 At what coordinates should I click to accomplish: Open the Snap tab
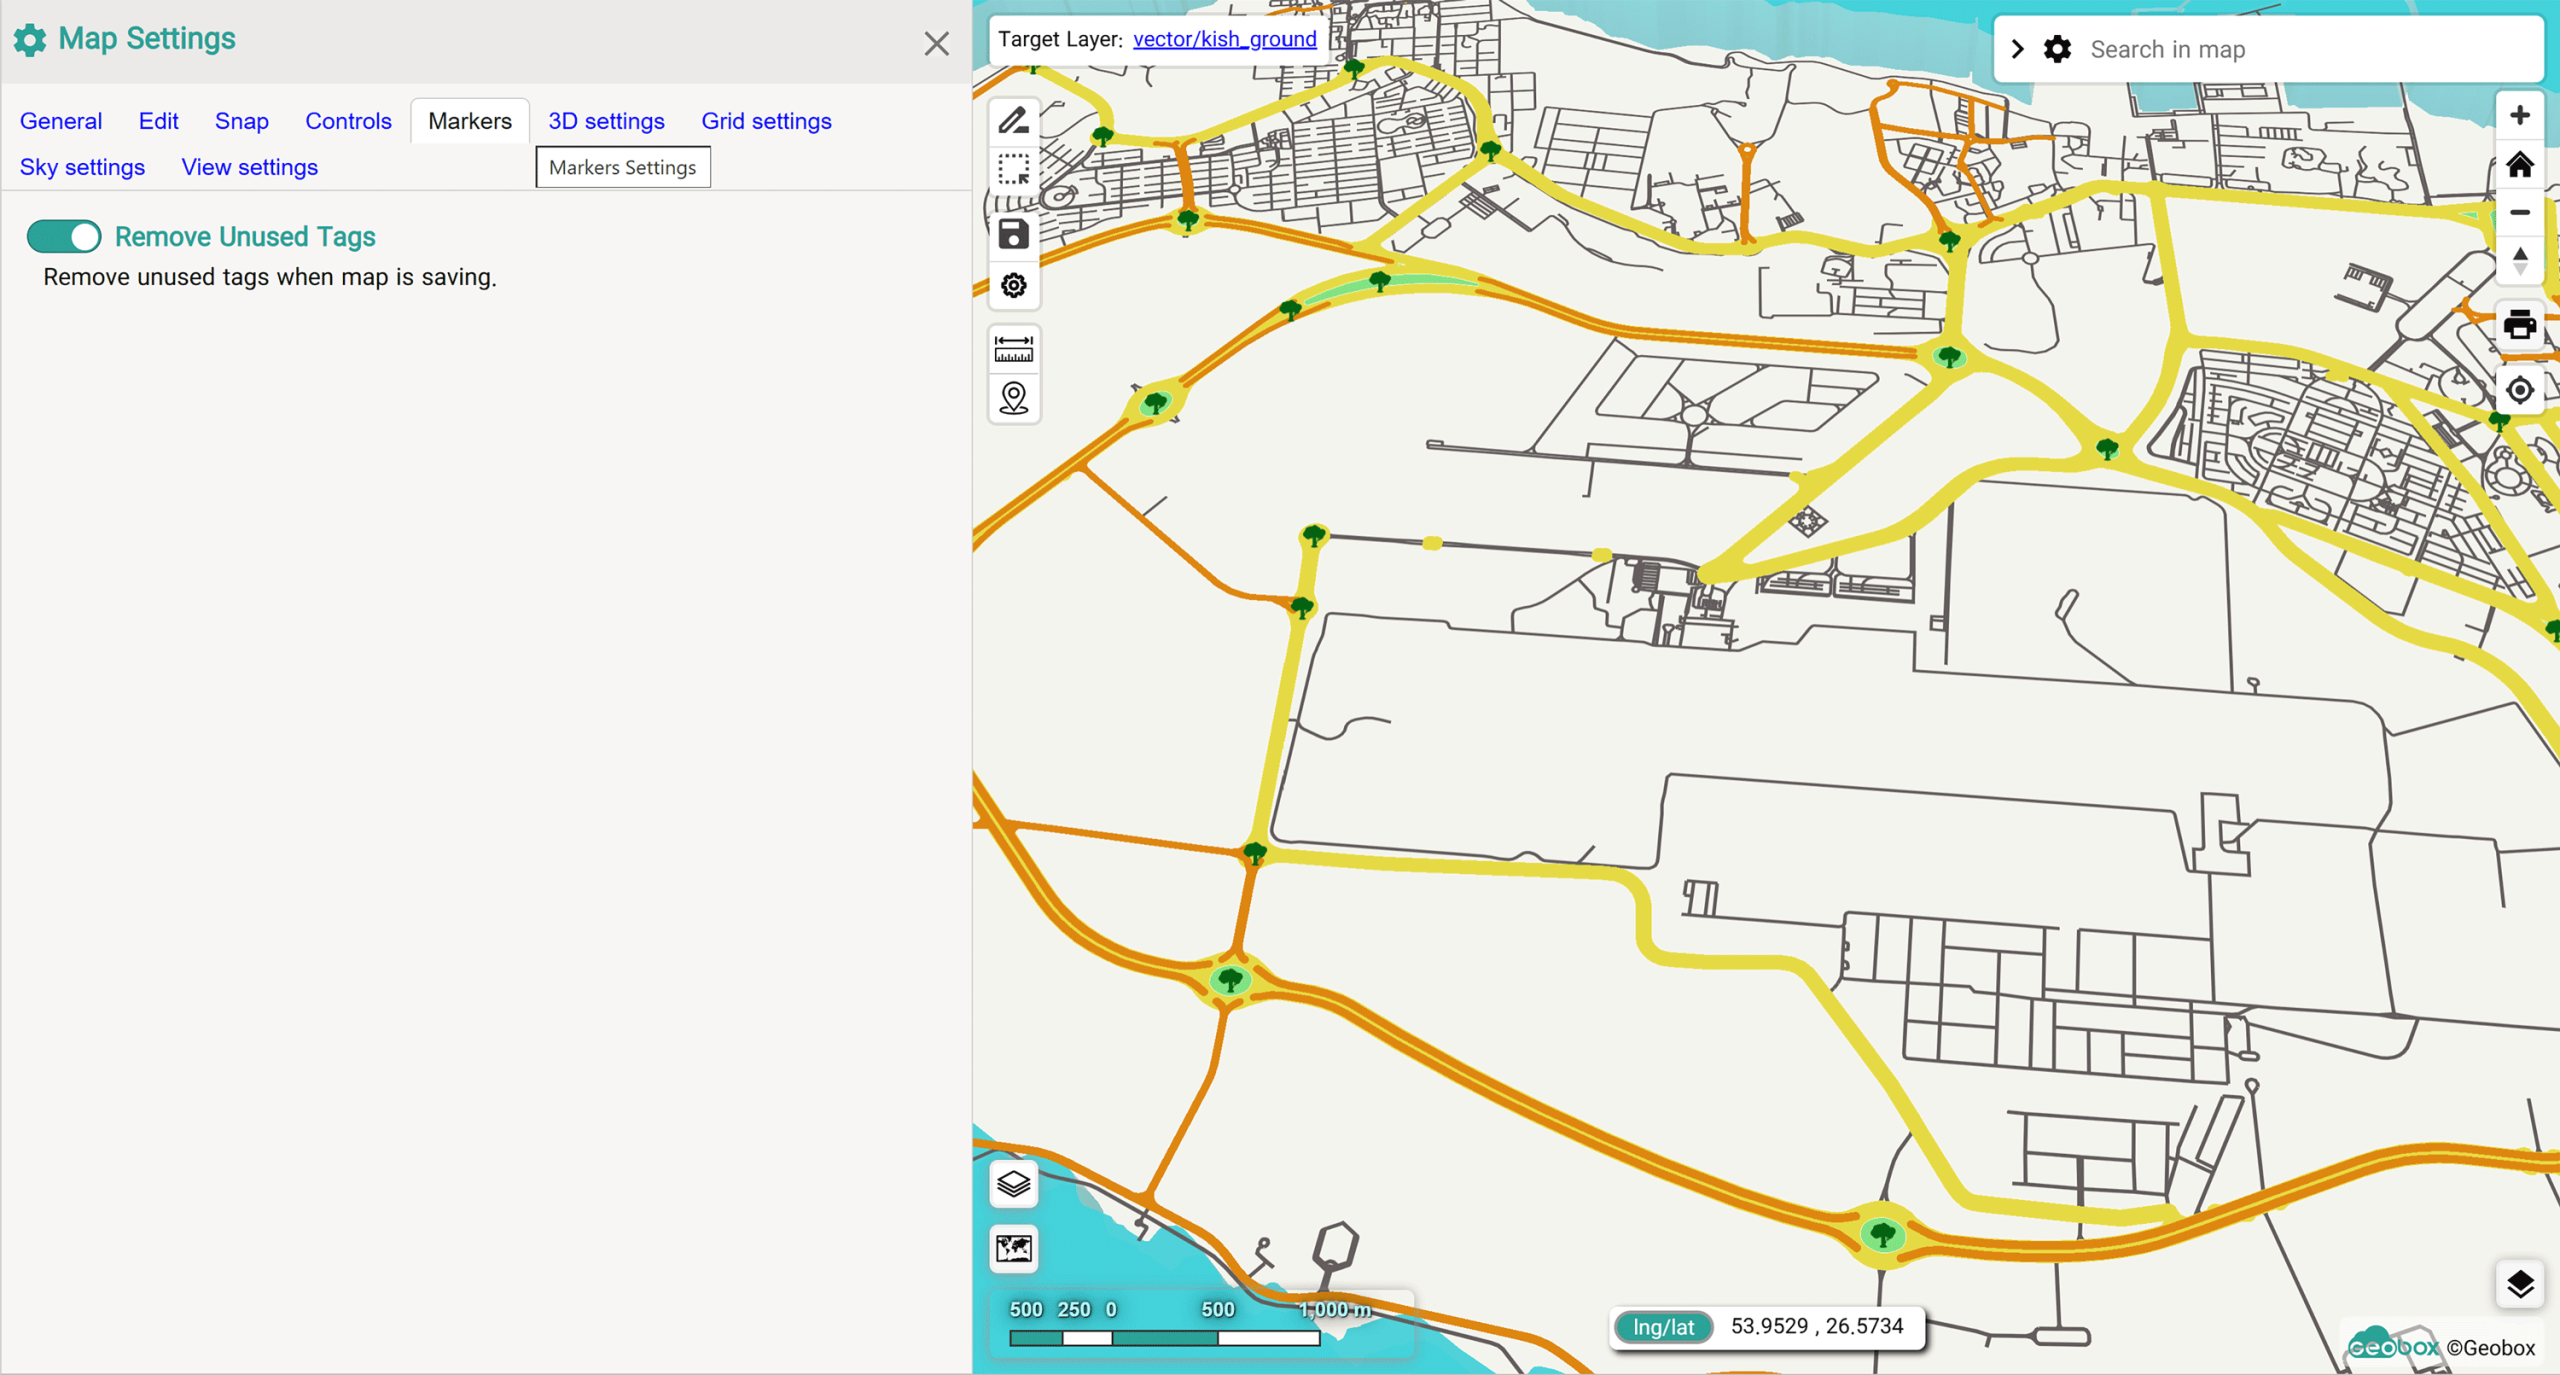pos(242,121)
